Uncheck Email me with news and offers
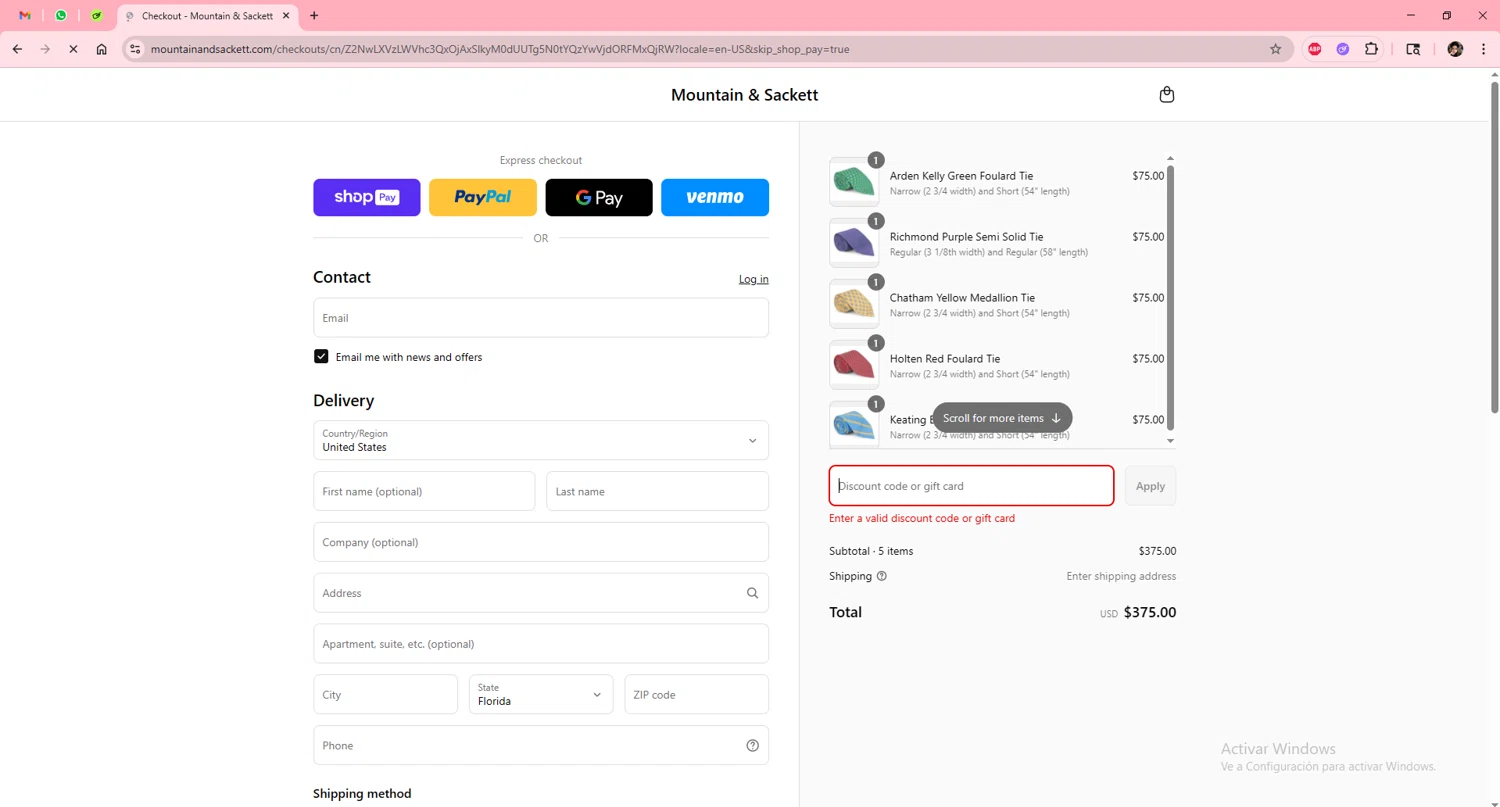The width and height of the screenshot is (1500, 807). click(x=321, y=356)
